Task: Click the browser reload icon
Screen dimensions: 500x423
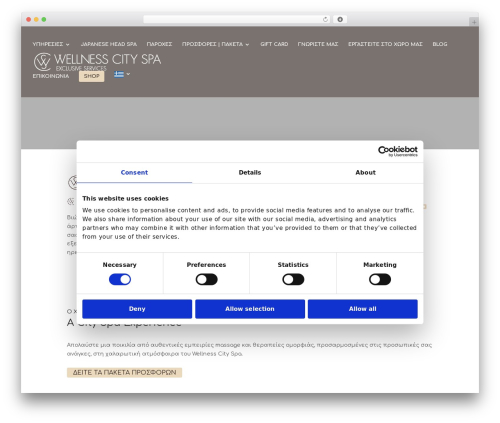Action: pyautogui.click(x=325, y=19)
